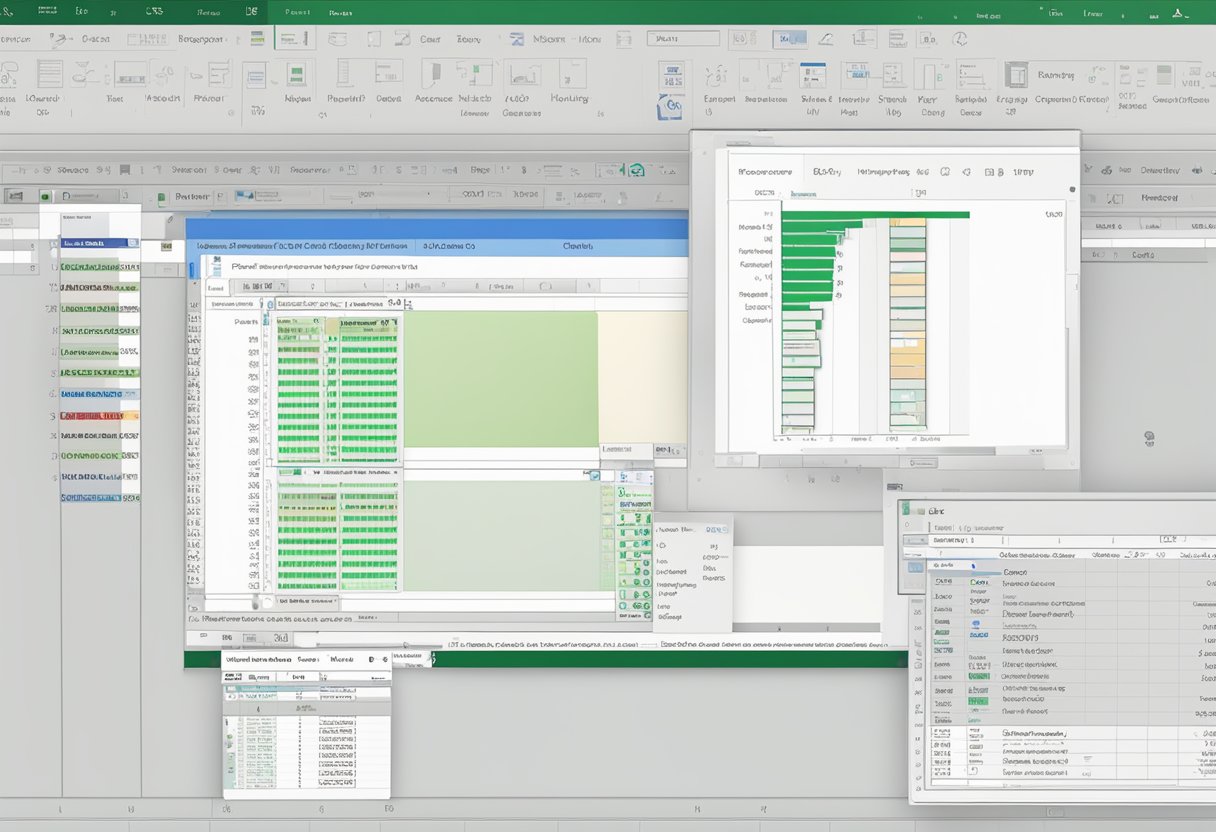Select the Search magnifier icon in the toolbar

pyautogui.click(x=962, y=38)
